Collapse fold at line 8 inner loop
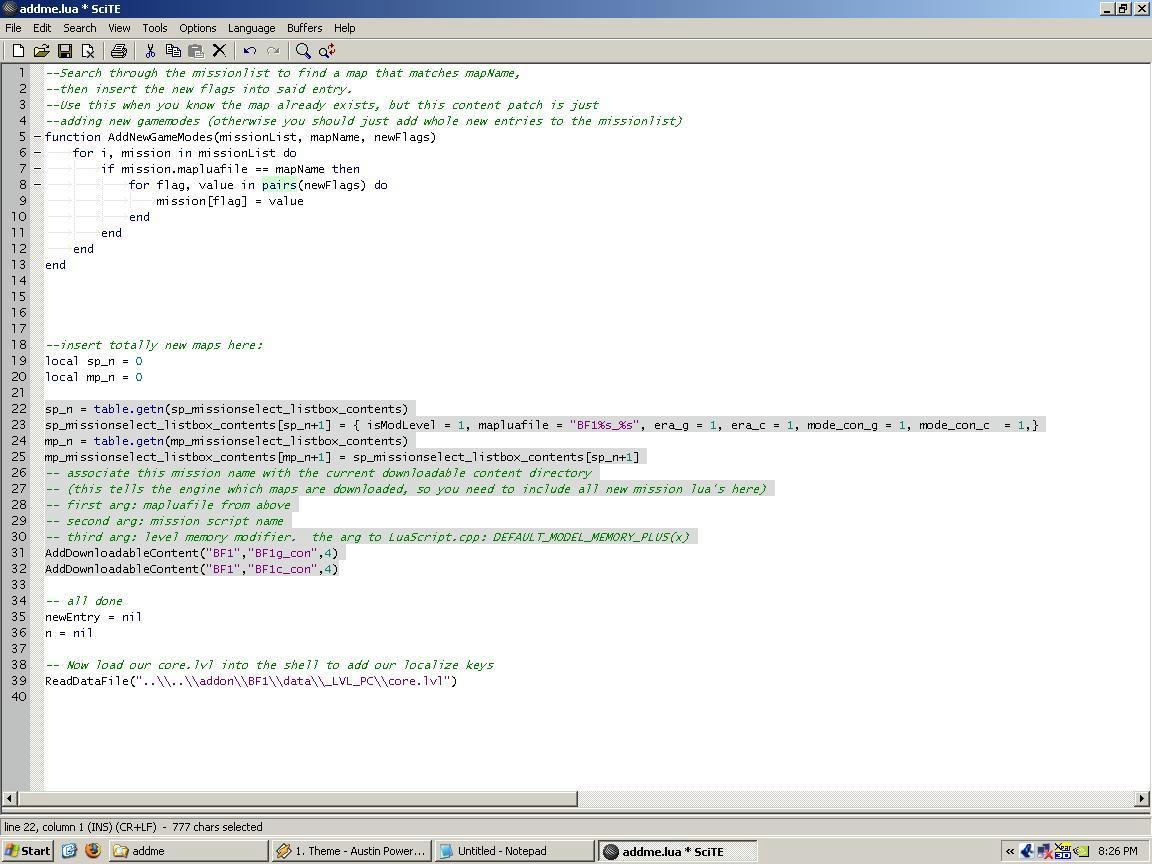1152x864 pixels. point(37,185)
